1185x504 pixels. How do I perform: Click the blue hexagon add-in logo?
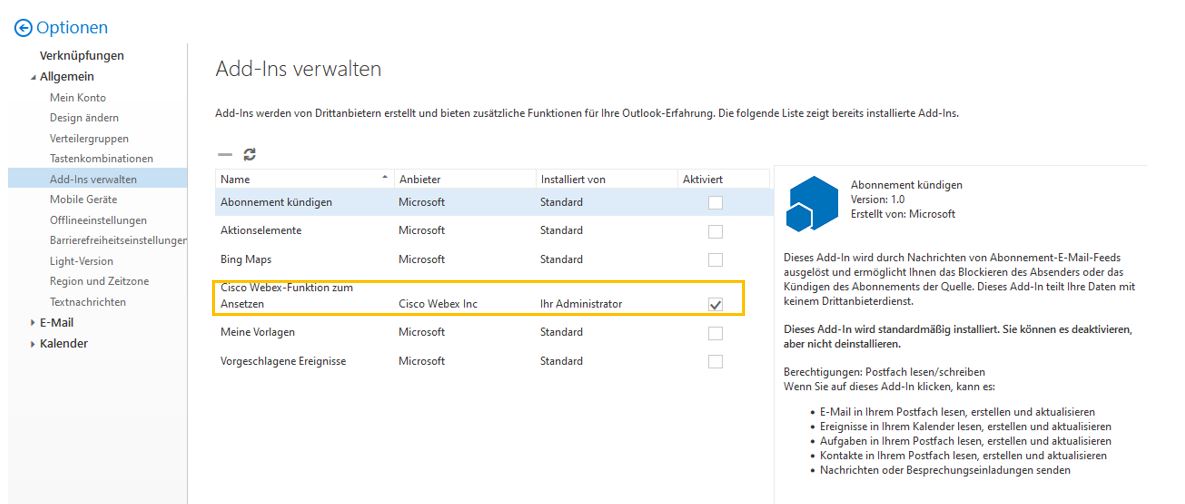809,202
